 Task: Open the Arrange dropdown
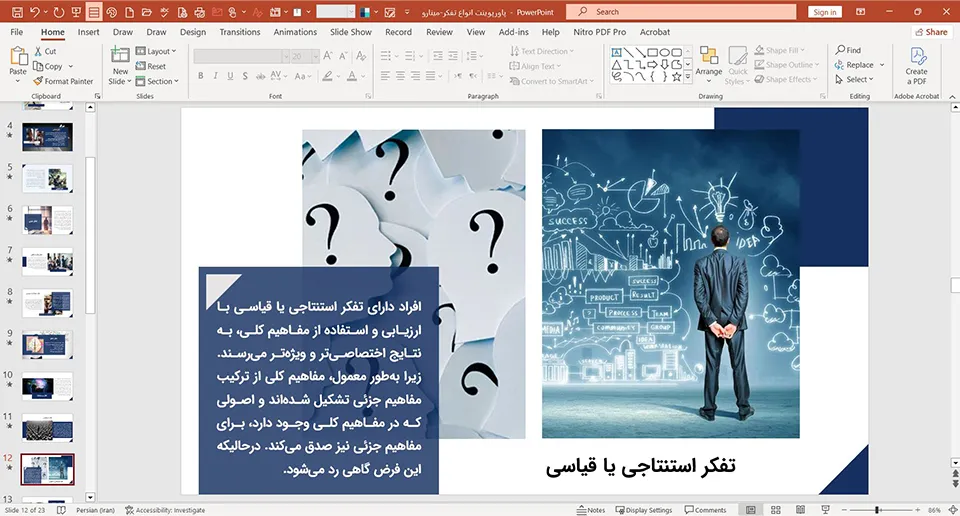[709, 65]
